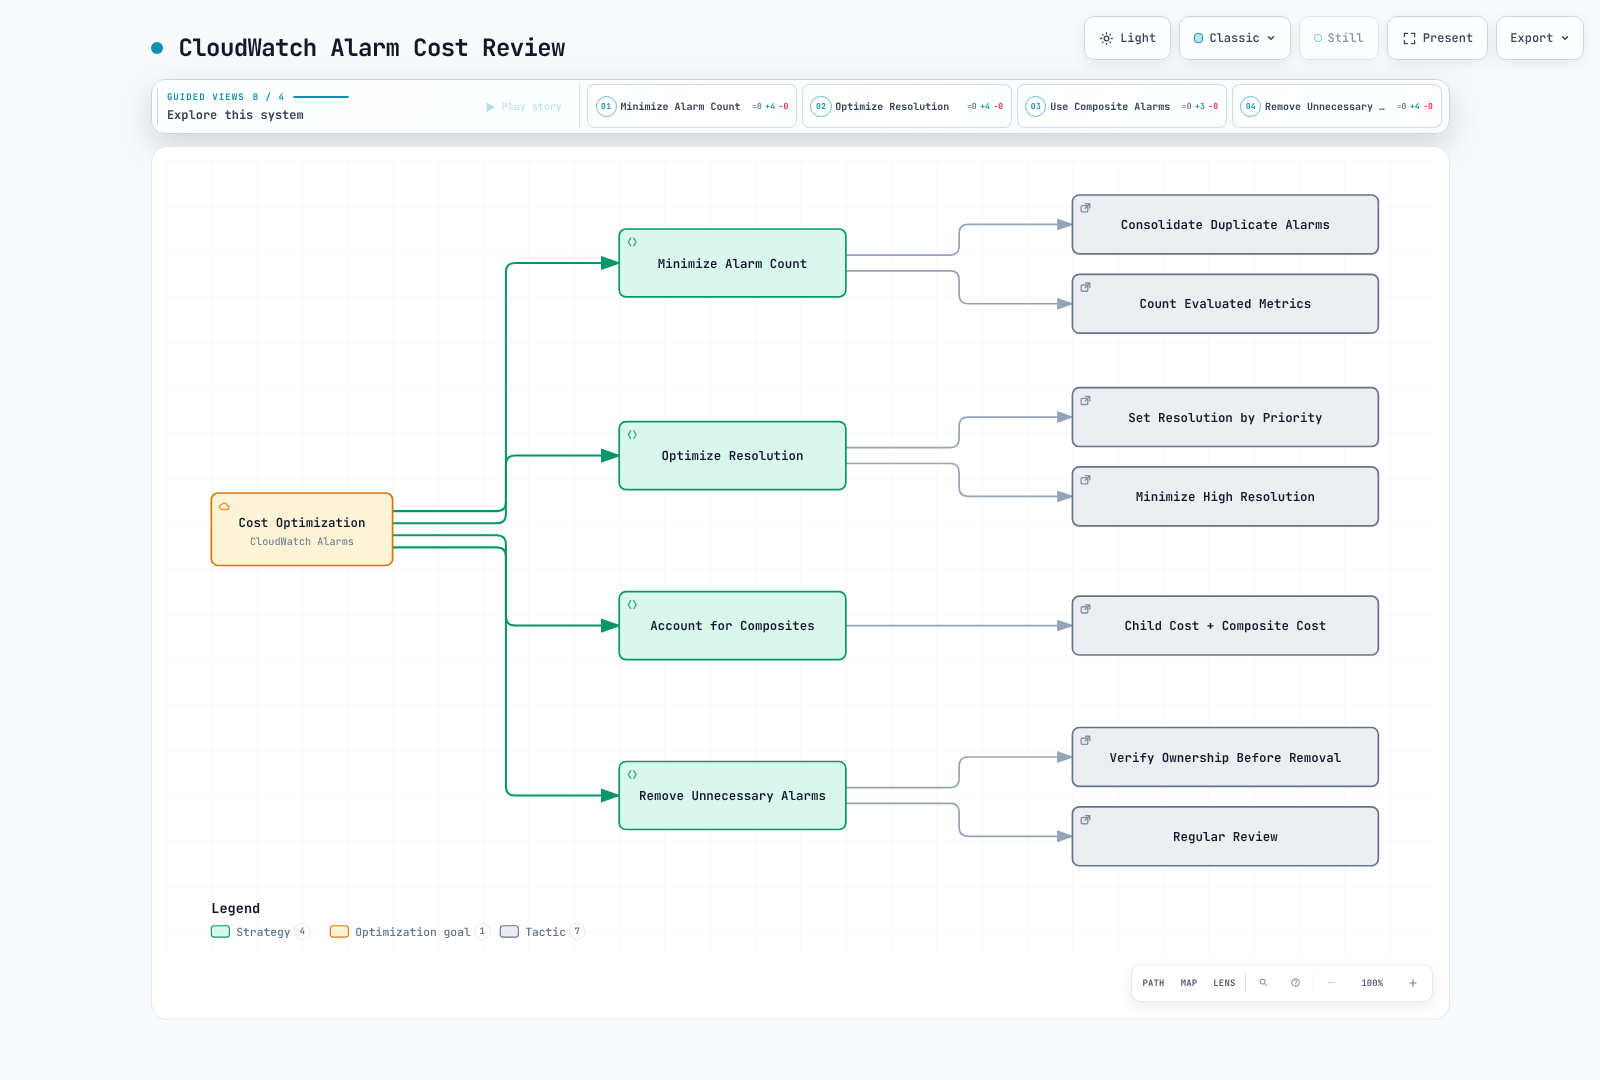Open guided view 01 Minimize Alarm Count
Viewport: 1600px width, 1080px height.
pos(692,106)
